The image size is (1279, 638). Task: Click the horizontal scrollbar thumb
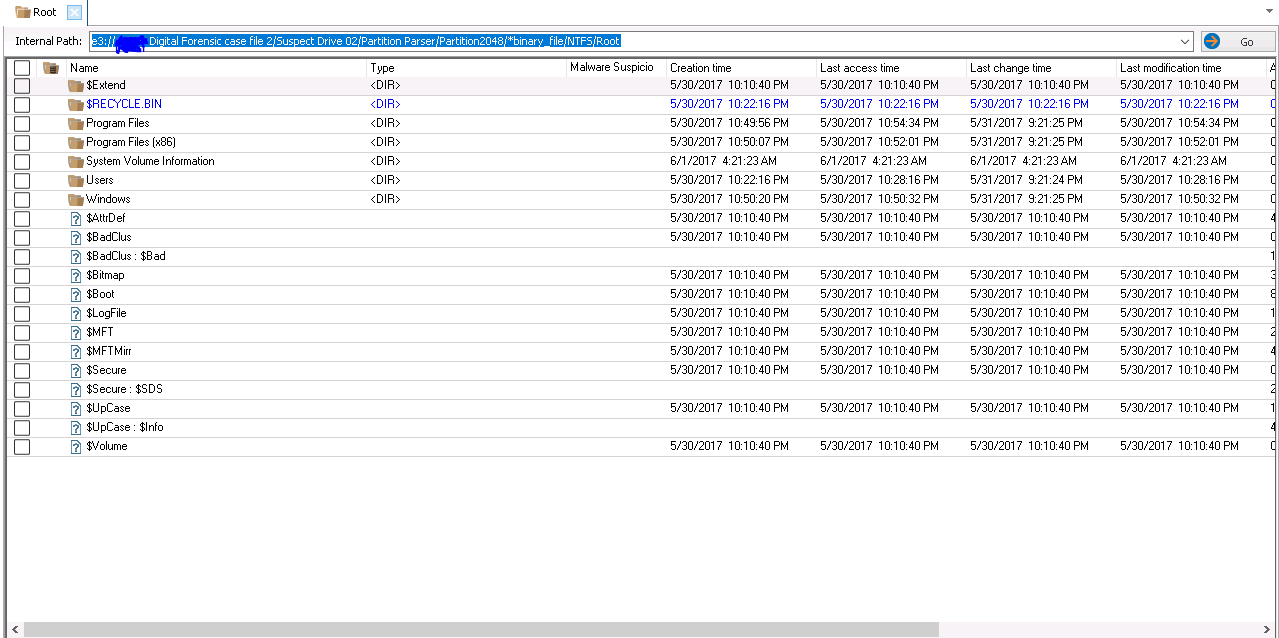(x=481, y=630)
